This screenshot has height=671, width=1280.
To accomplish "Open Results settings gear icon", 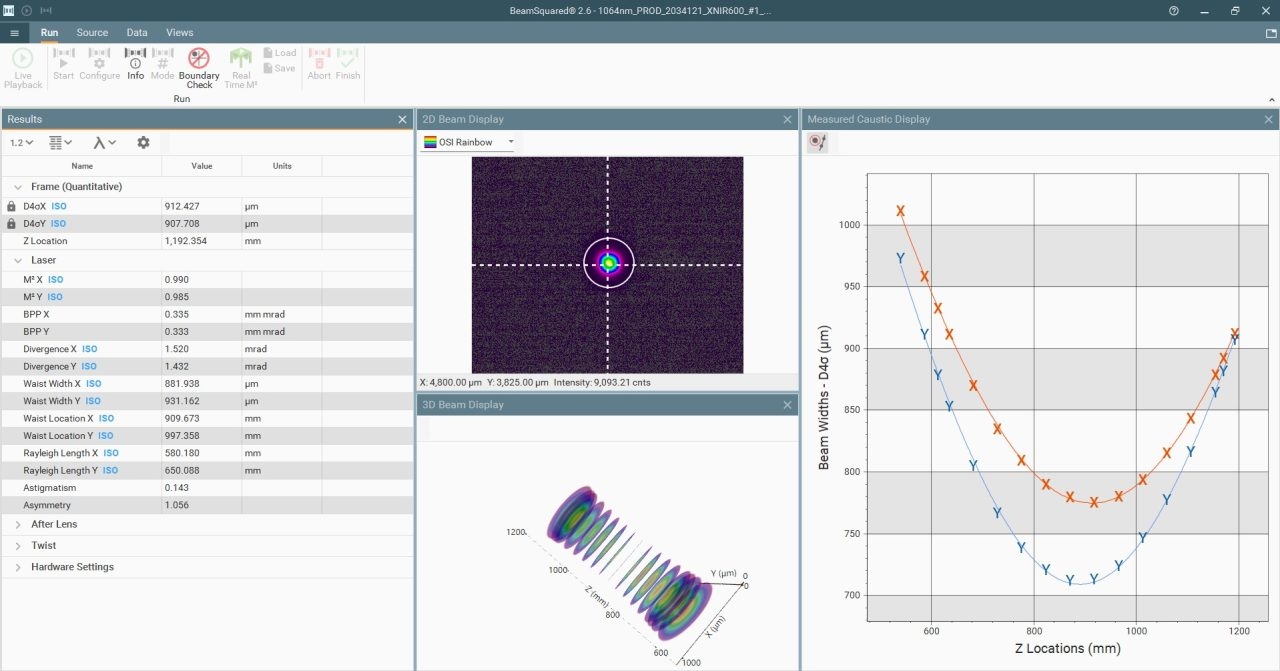I will pyautogui.click(x=143, y=143).
